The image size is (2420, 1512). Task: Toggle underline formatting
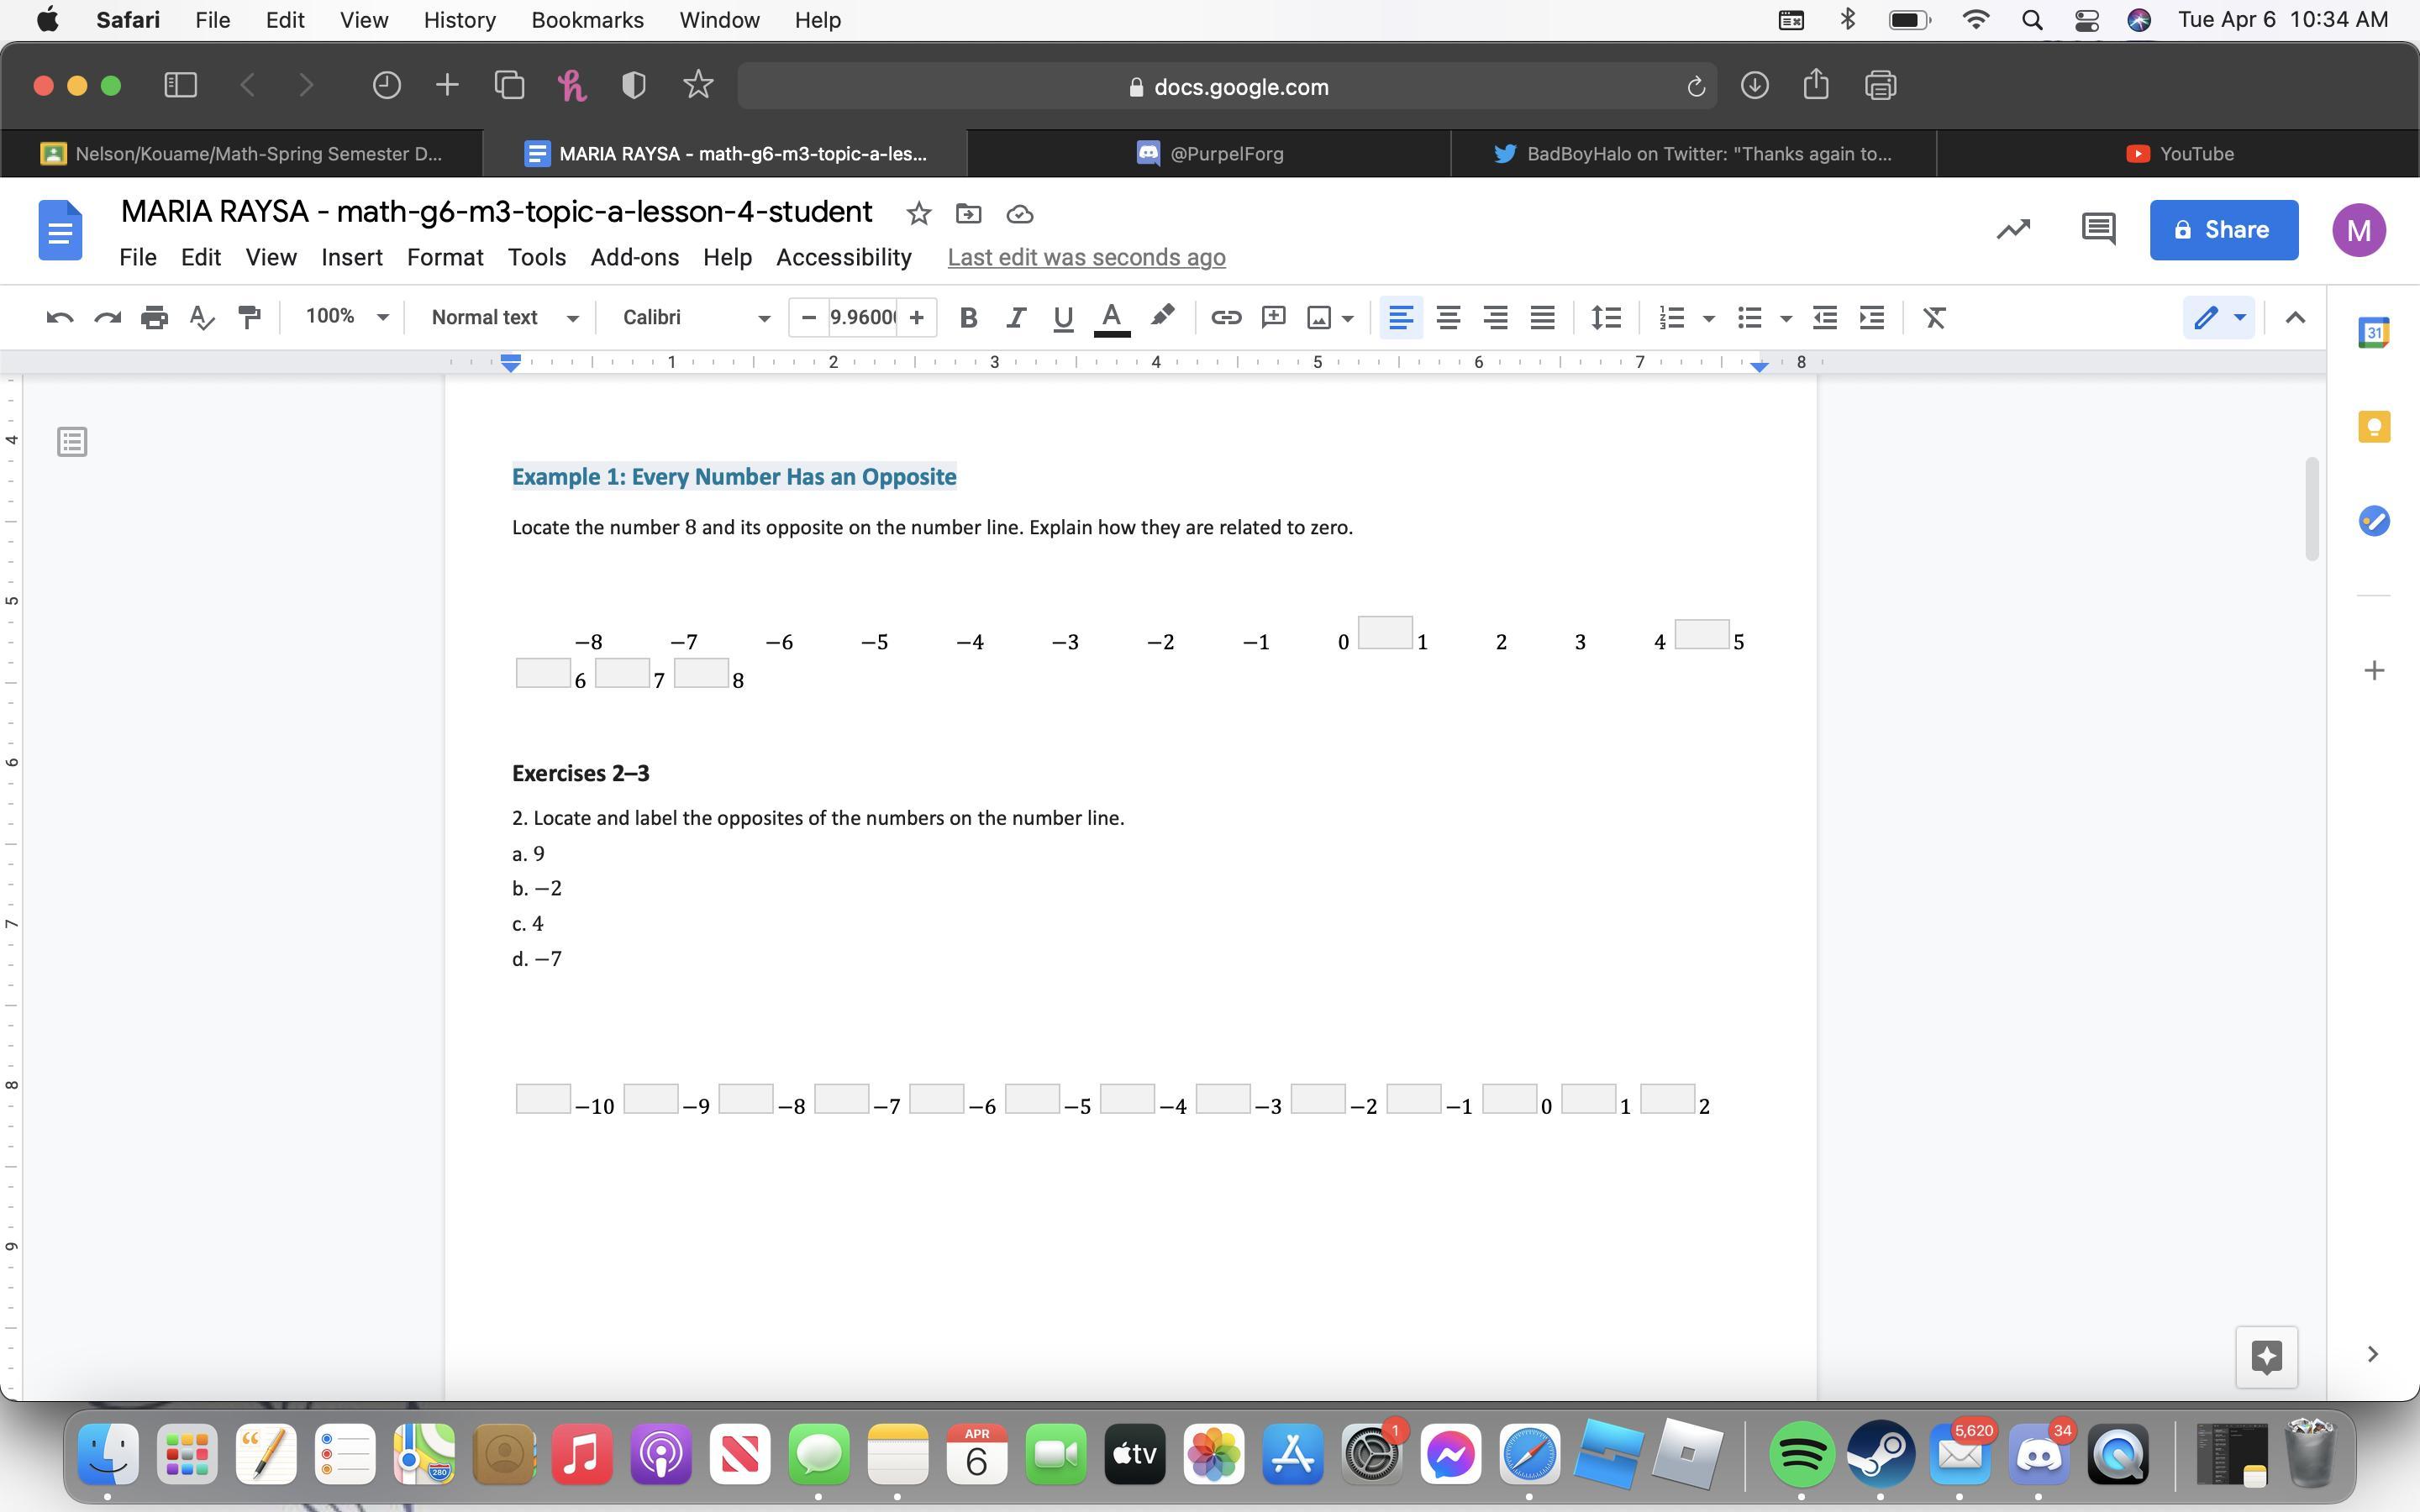(x=1062, y=317)
